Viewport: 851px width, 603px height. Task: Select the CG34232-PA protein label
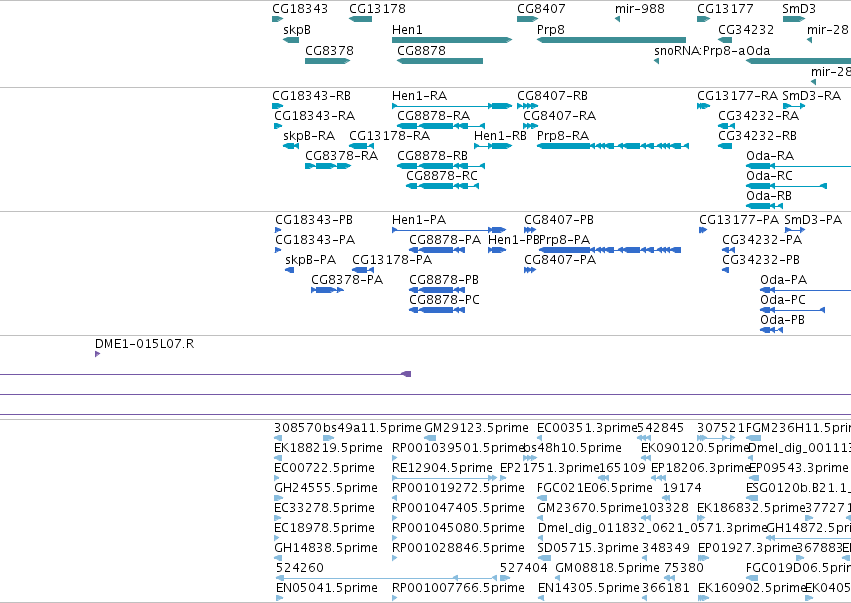[761, 240]
